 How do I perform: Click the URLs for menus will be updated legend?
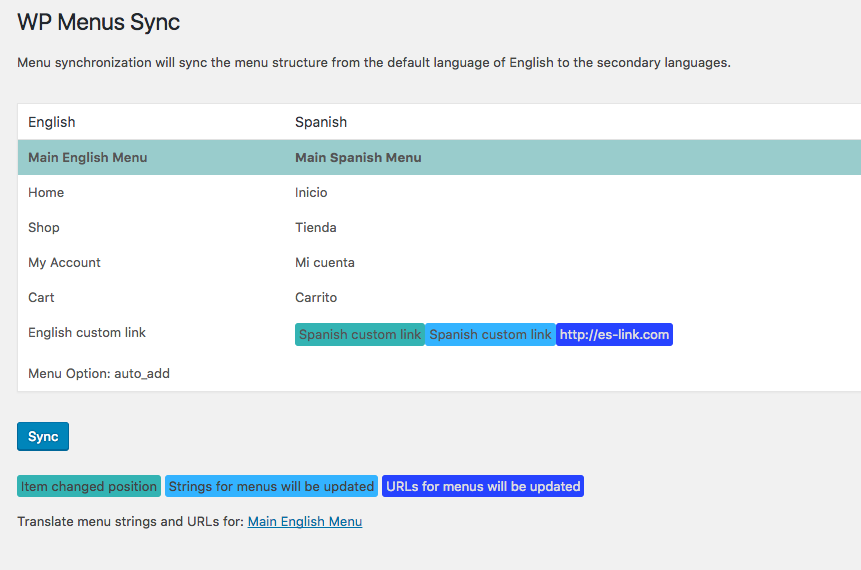tap(483, 487)
